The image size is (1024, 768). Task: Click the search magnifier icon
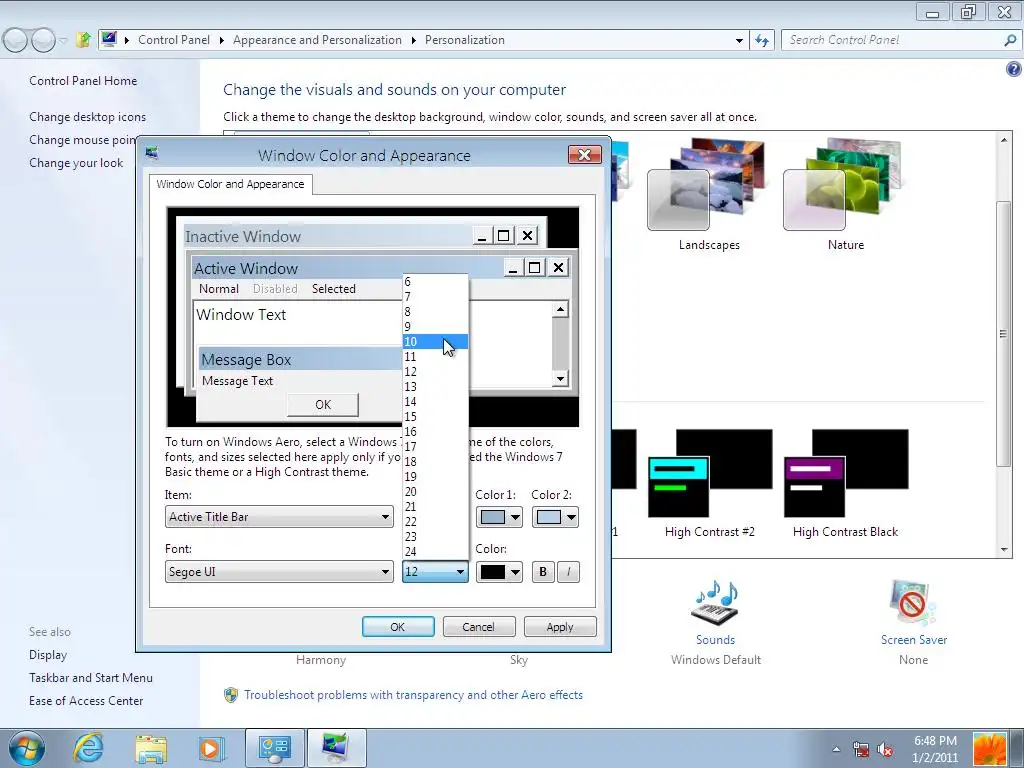[1010, 40]
